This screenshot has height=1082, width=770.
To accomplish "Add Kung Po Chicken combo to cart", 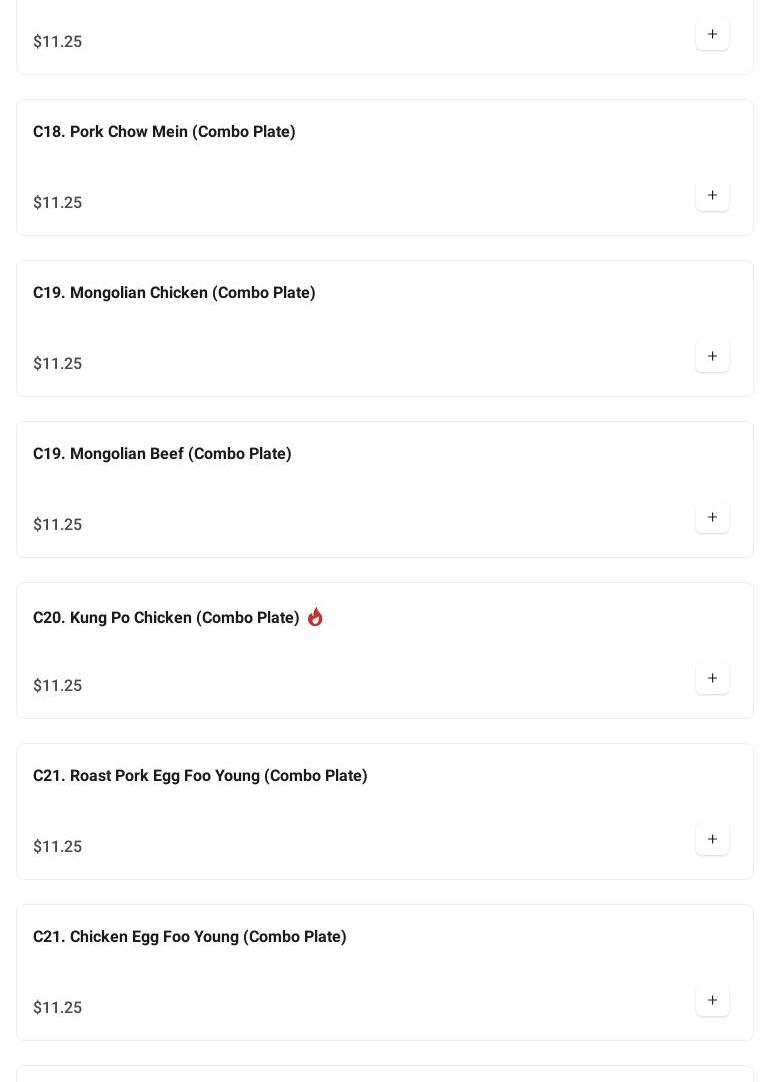I will [x=712, y=679].
